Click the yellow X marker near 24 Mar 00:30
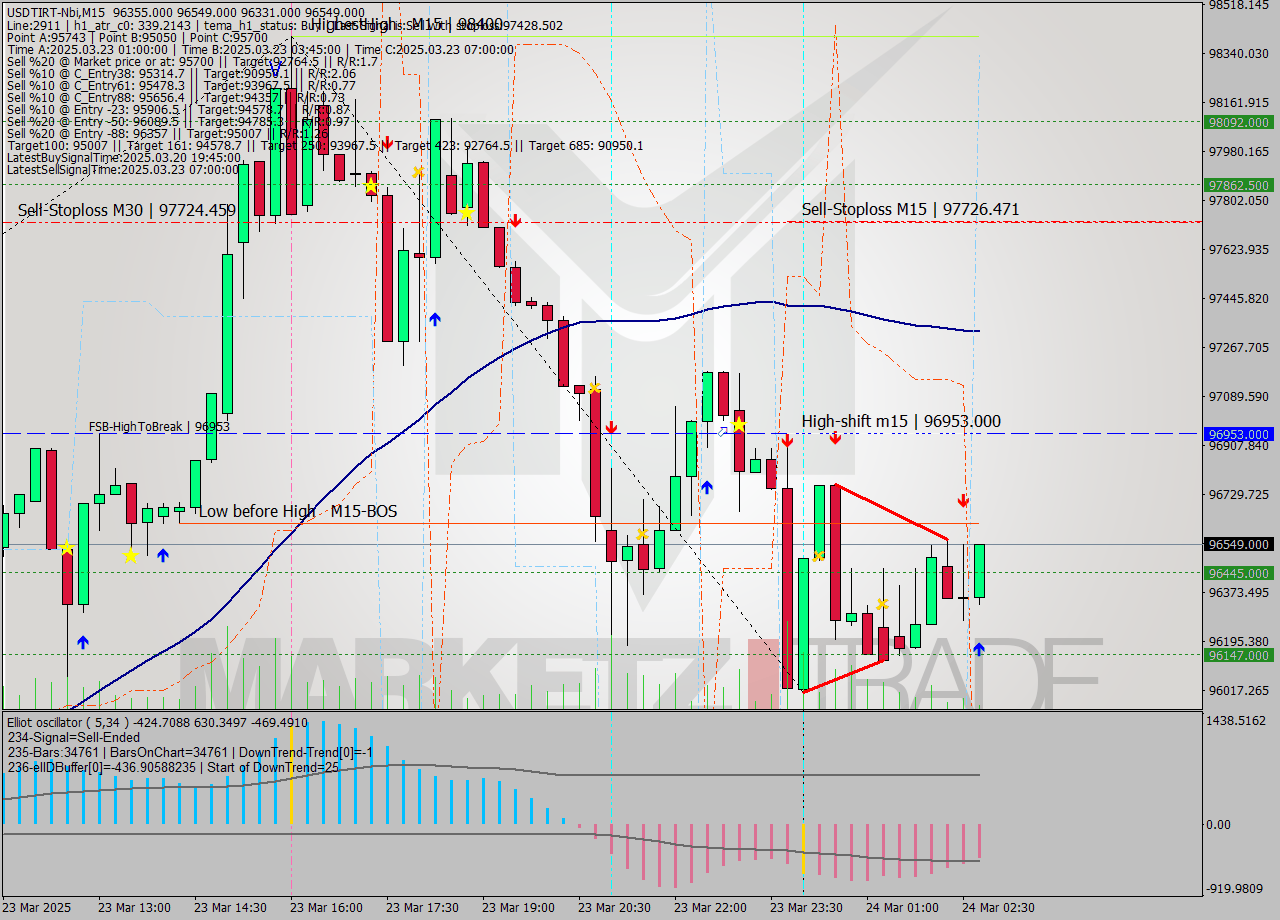This screenshot has width=1280, height=920. 883,603
